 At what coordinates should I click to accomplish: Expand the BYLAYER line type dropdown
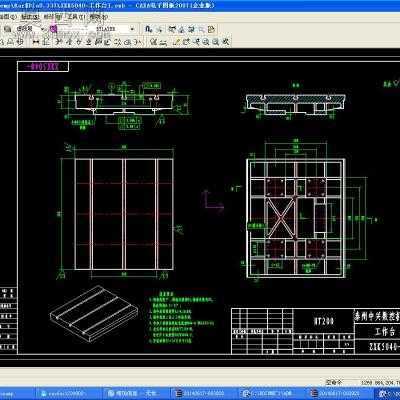pyautogui.click(x=132, y=29)
